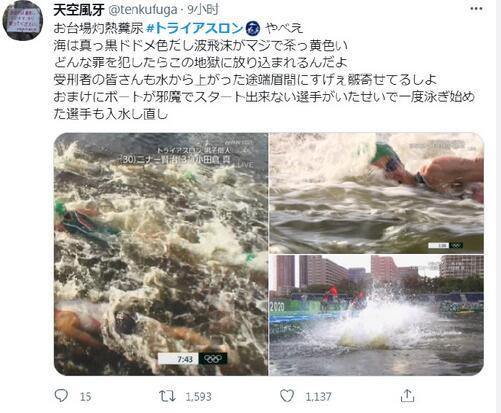Screen dimensions: 501x413
Task: Click the Olympic rings logo in left photo
Action: pos(213,359)
